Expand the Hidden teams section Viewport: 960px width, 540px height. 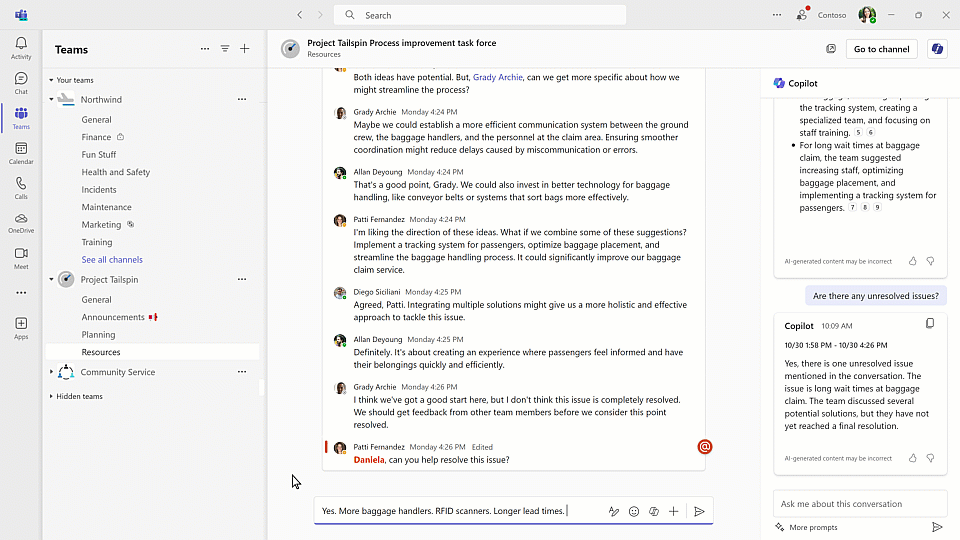pyautogui.click(x=52, y=396)
